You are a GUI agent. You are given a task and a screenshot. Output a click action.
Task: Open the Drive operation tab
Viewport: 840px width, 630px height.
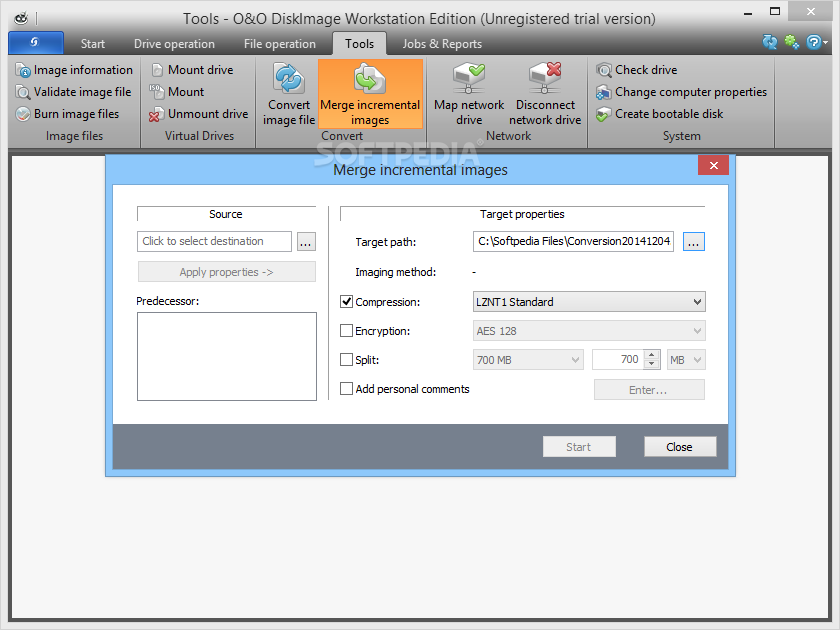coord(174,44)
